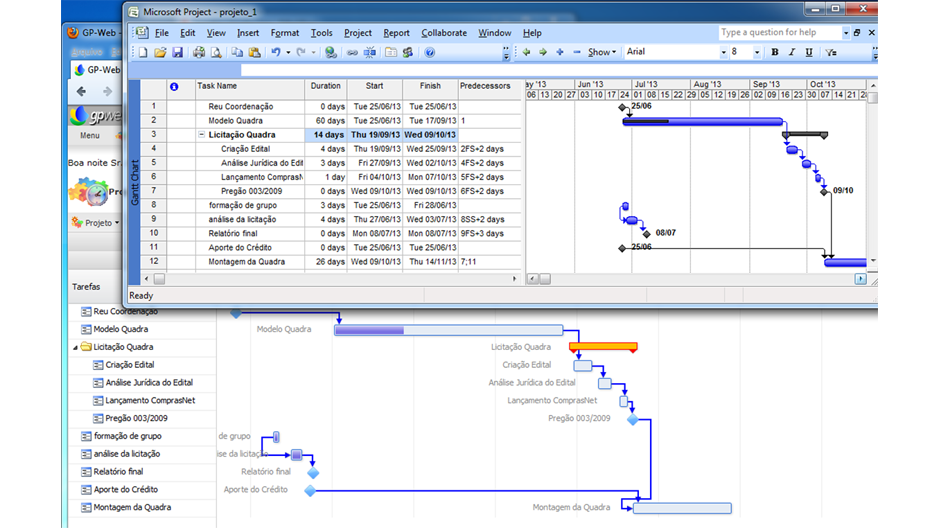Open help question box dropdown arrow

pyautogui.click(x=845, y=33)
